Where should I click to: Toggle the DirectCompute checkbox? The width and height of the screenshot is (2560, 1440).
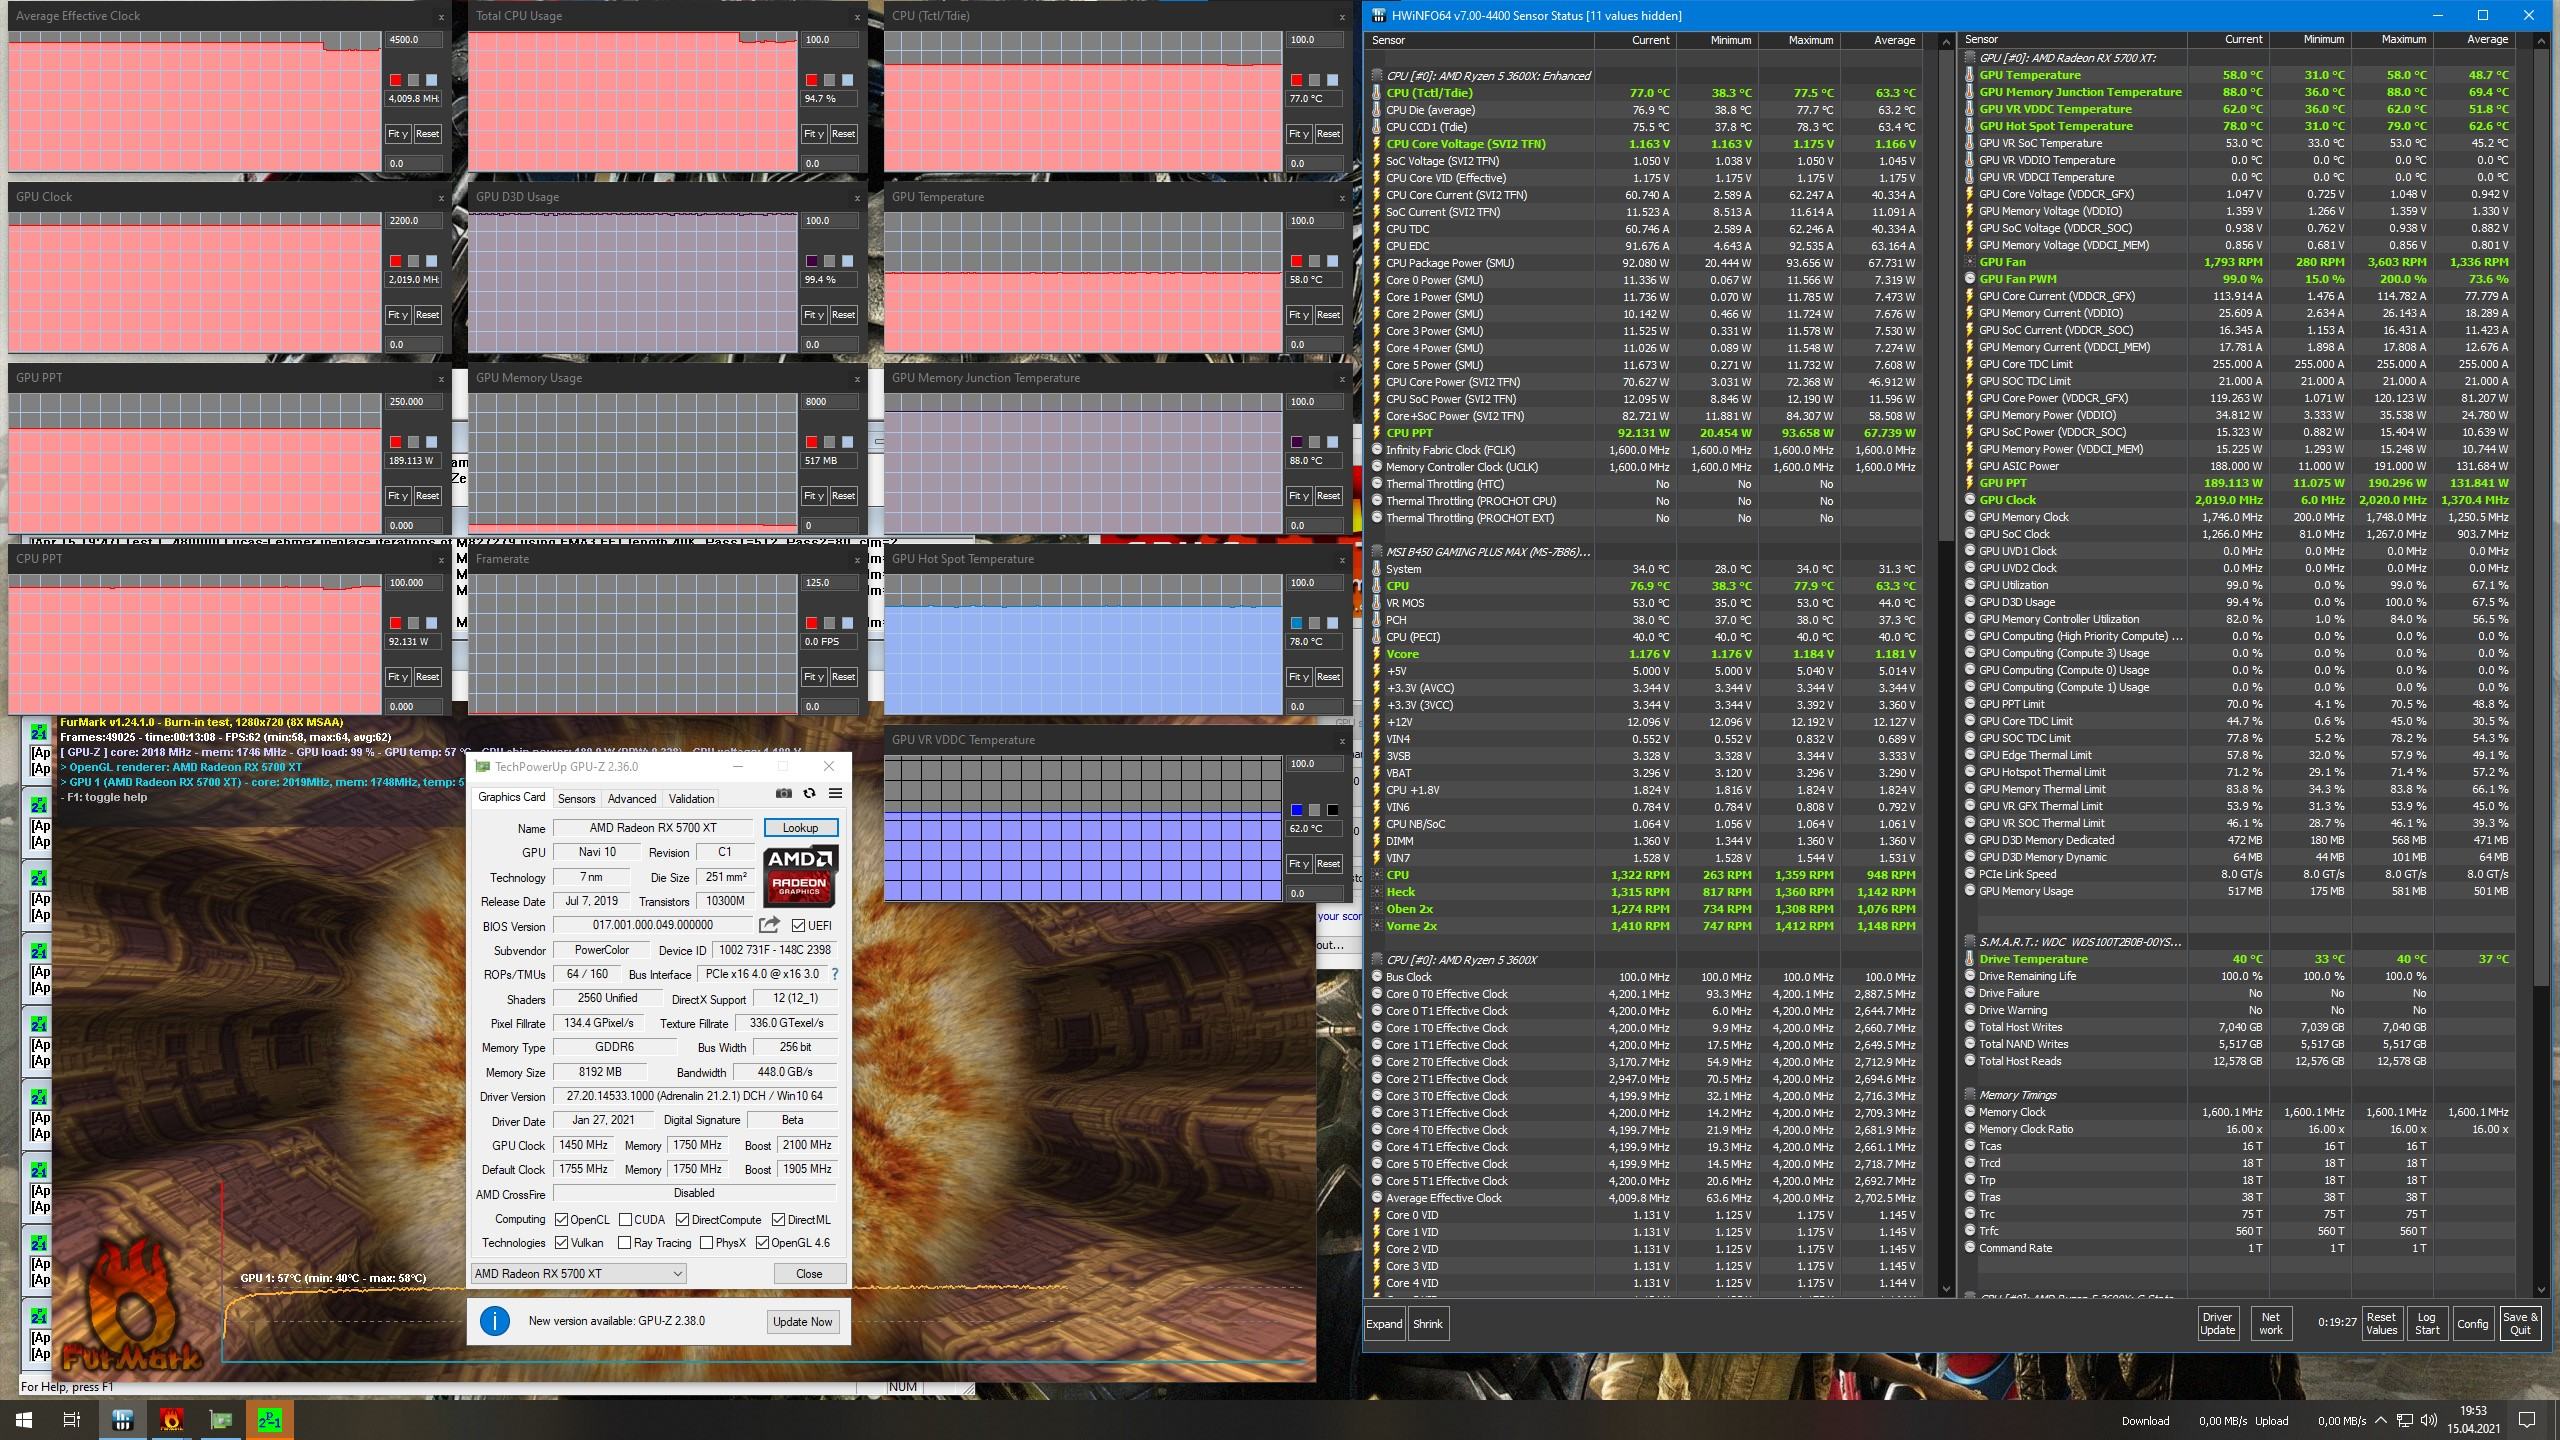682,1220
